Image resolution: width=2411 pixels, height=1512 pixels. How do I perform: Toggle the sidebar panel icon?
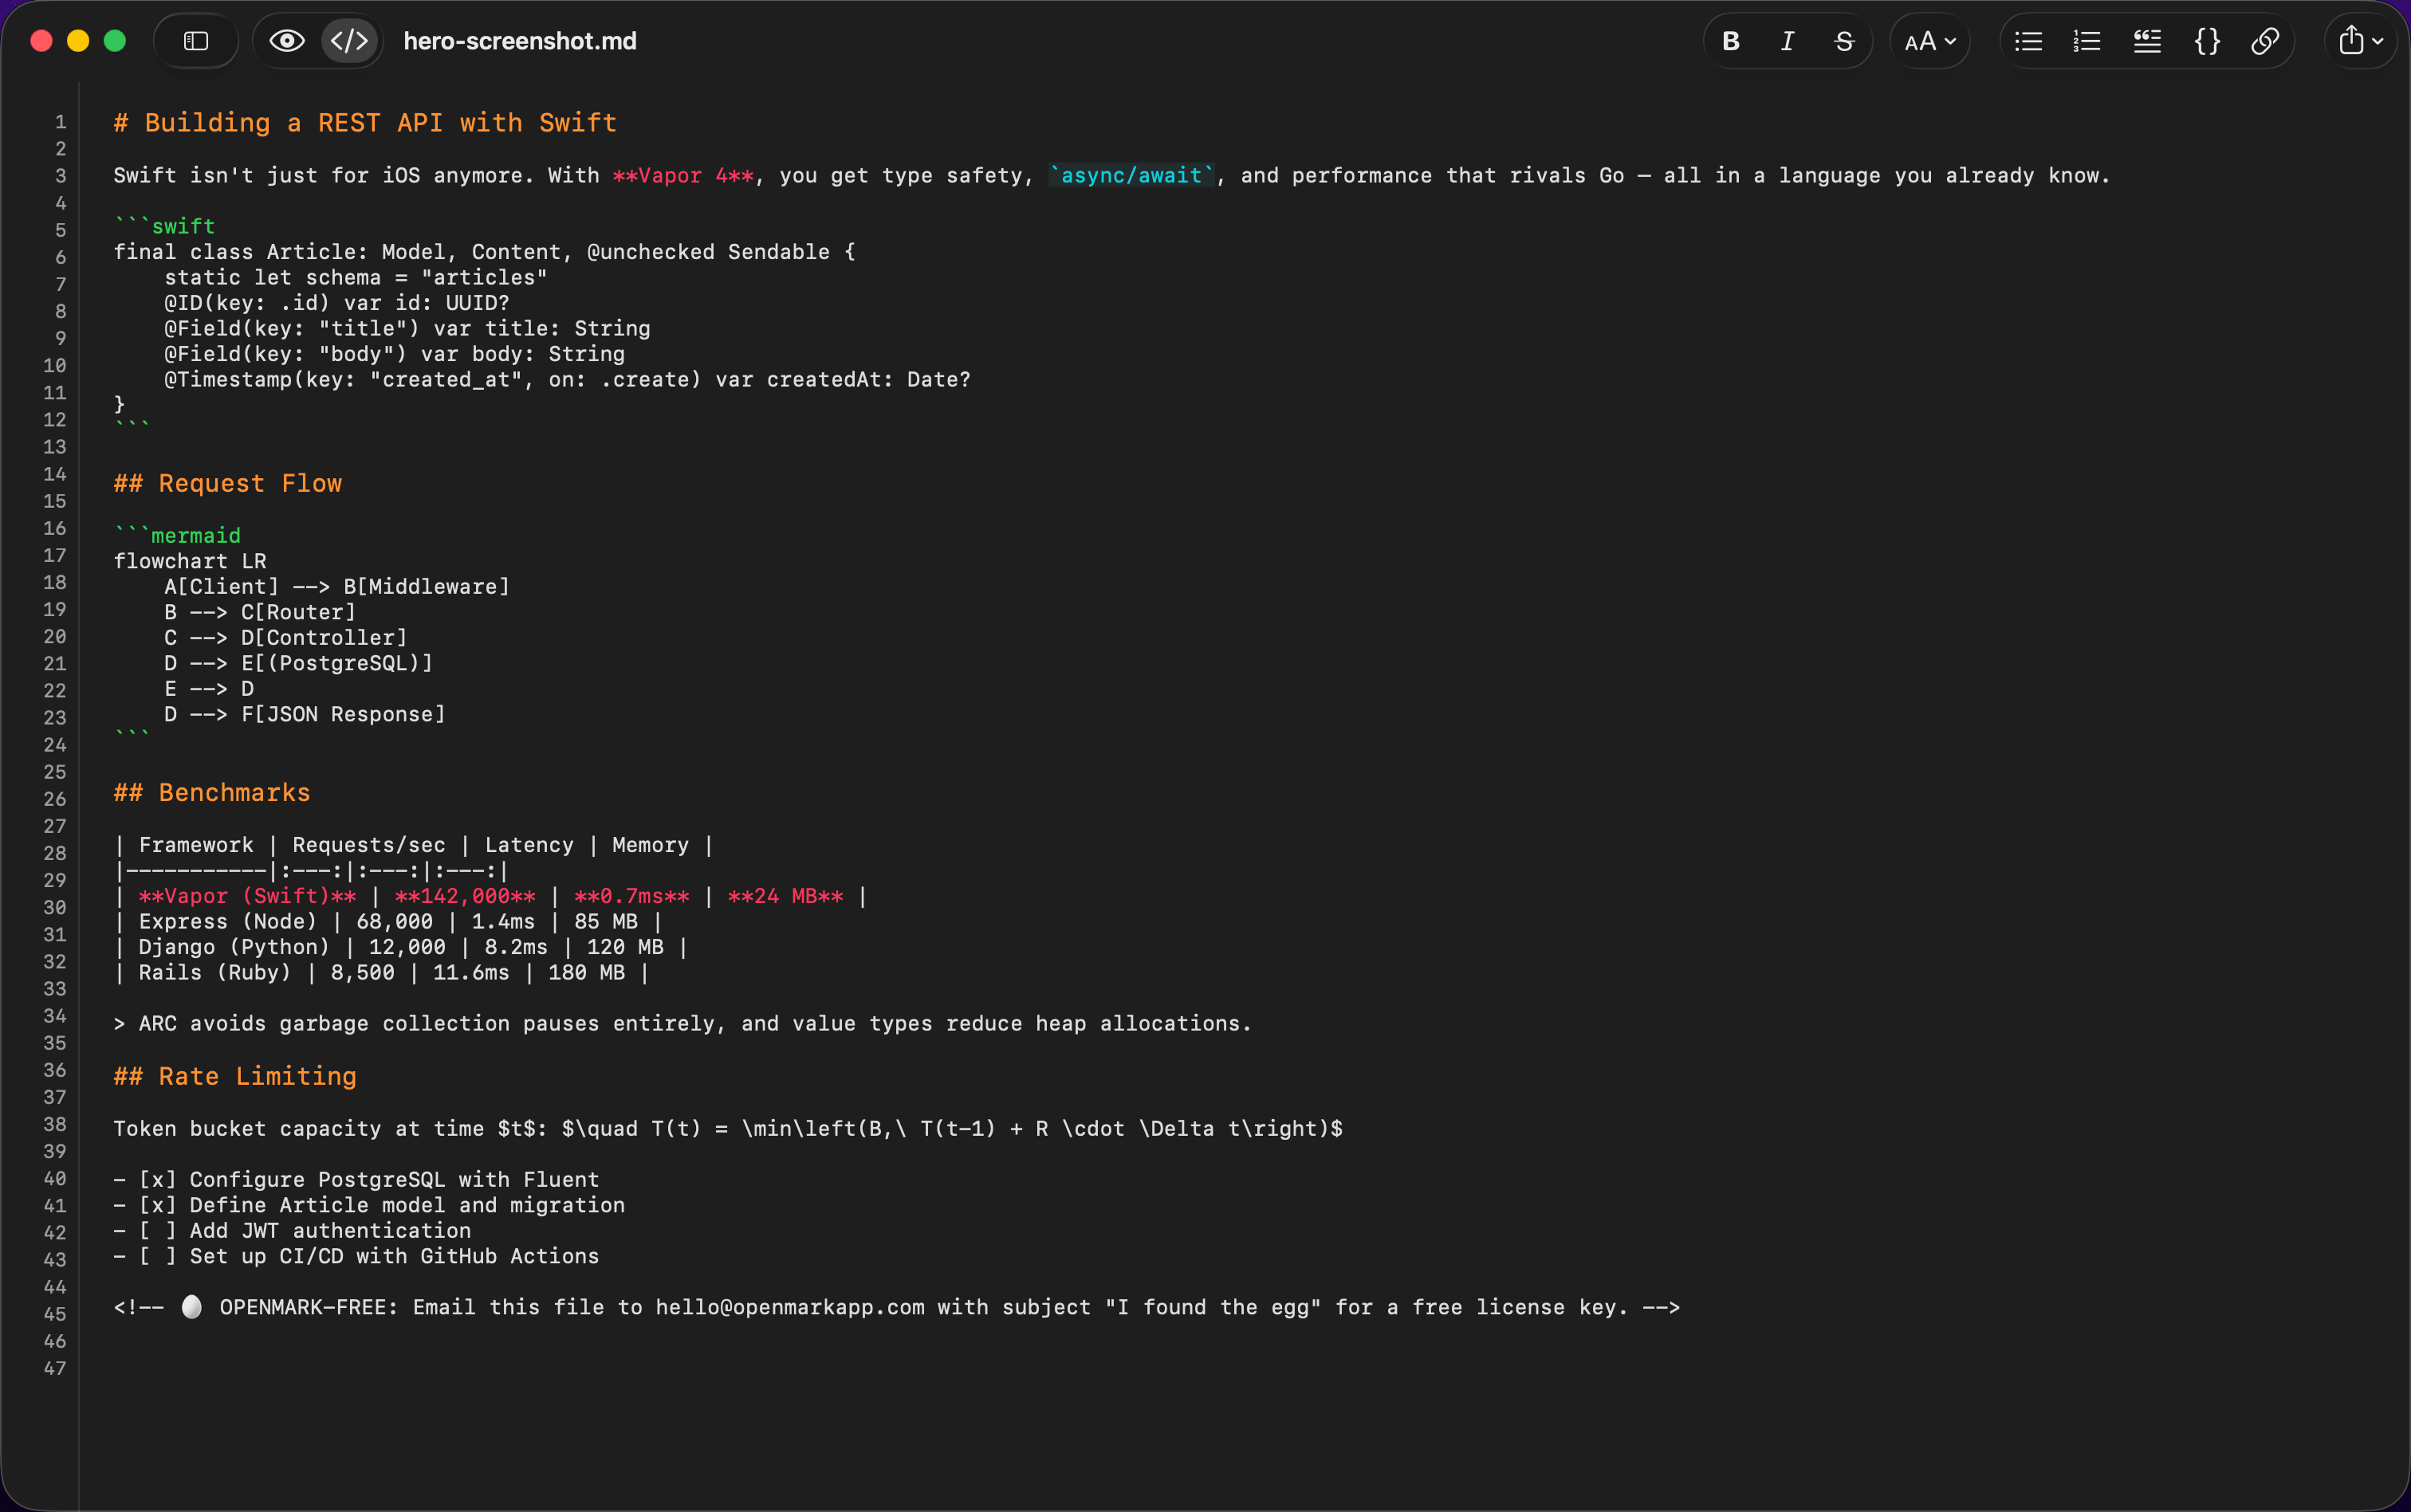click(x=196, y=41)
